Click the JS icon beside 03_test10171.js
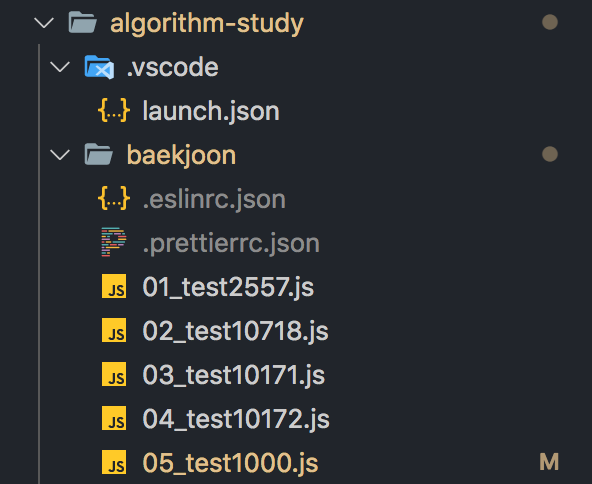 tap(114, 374)
